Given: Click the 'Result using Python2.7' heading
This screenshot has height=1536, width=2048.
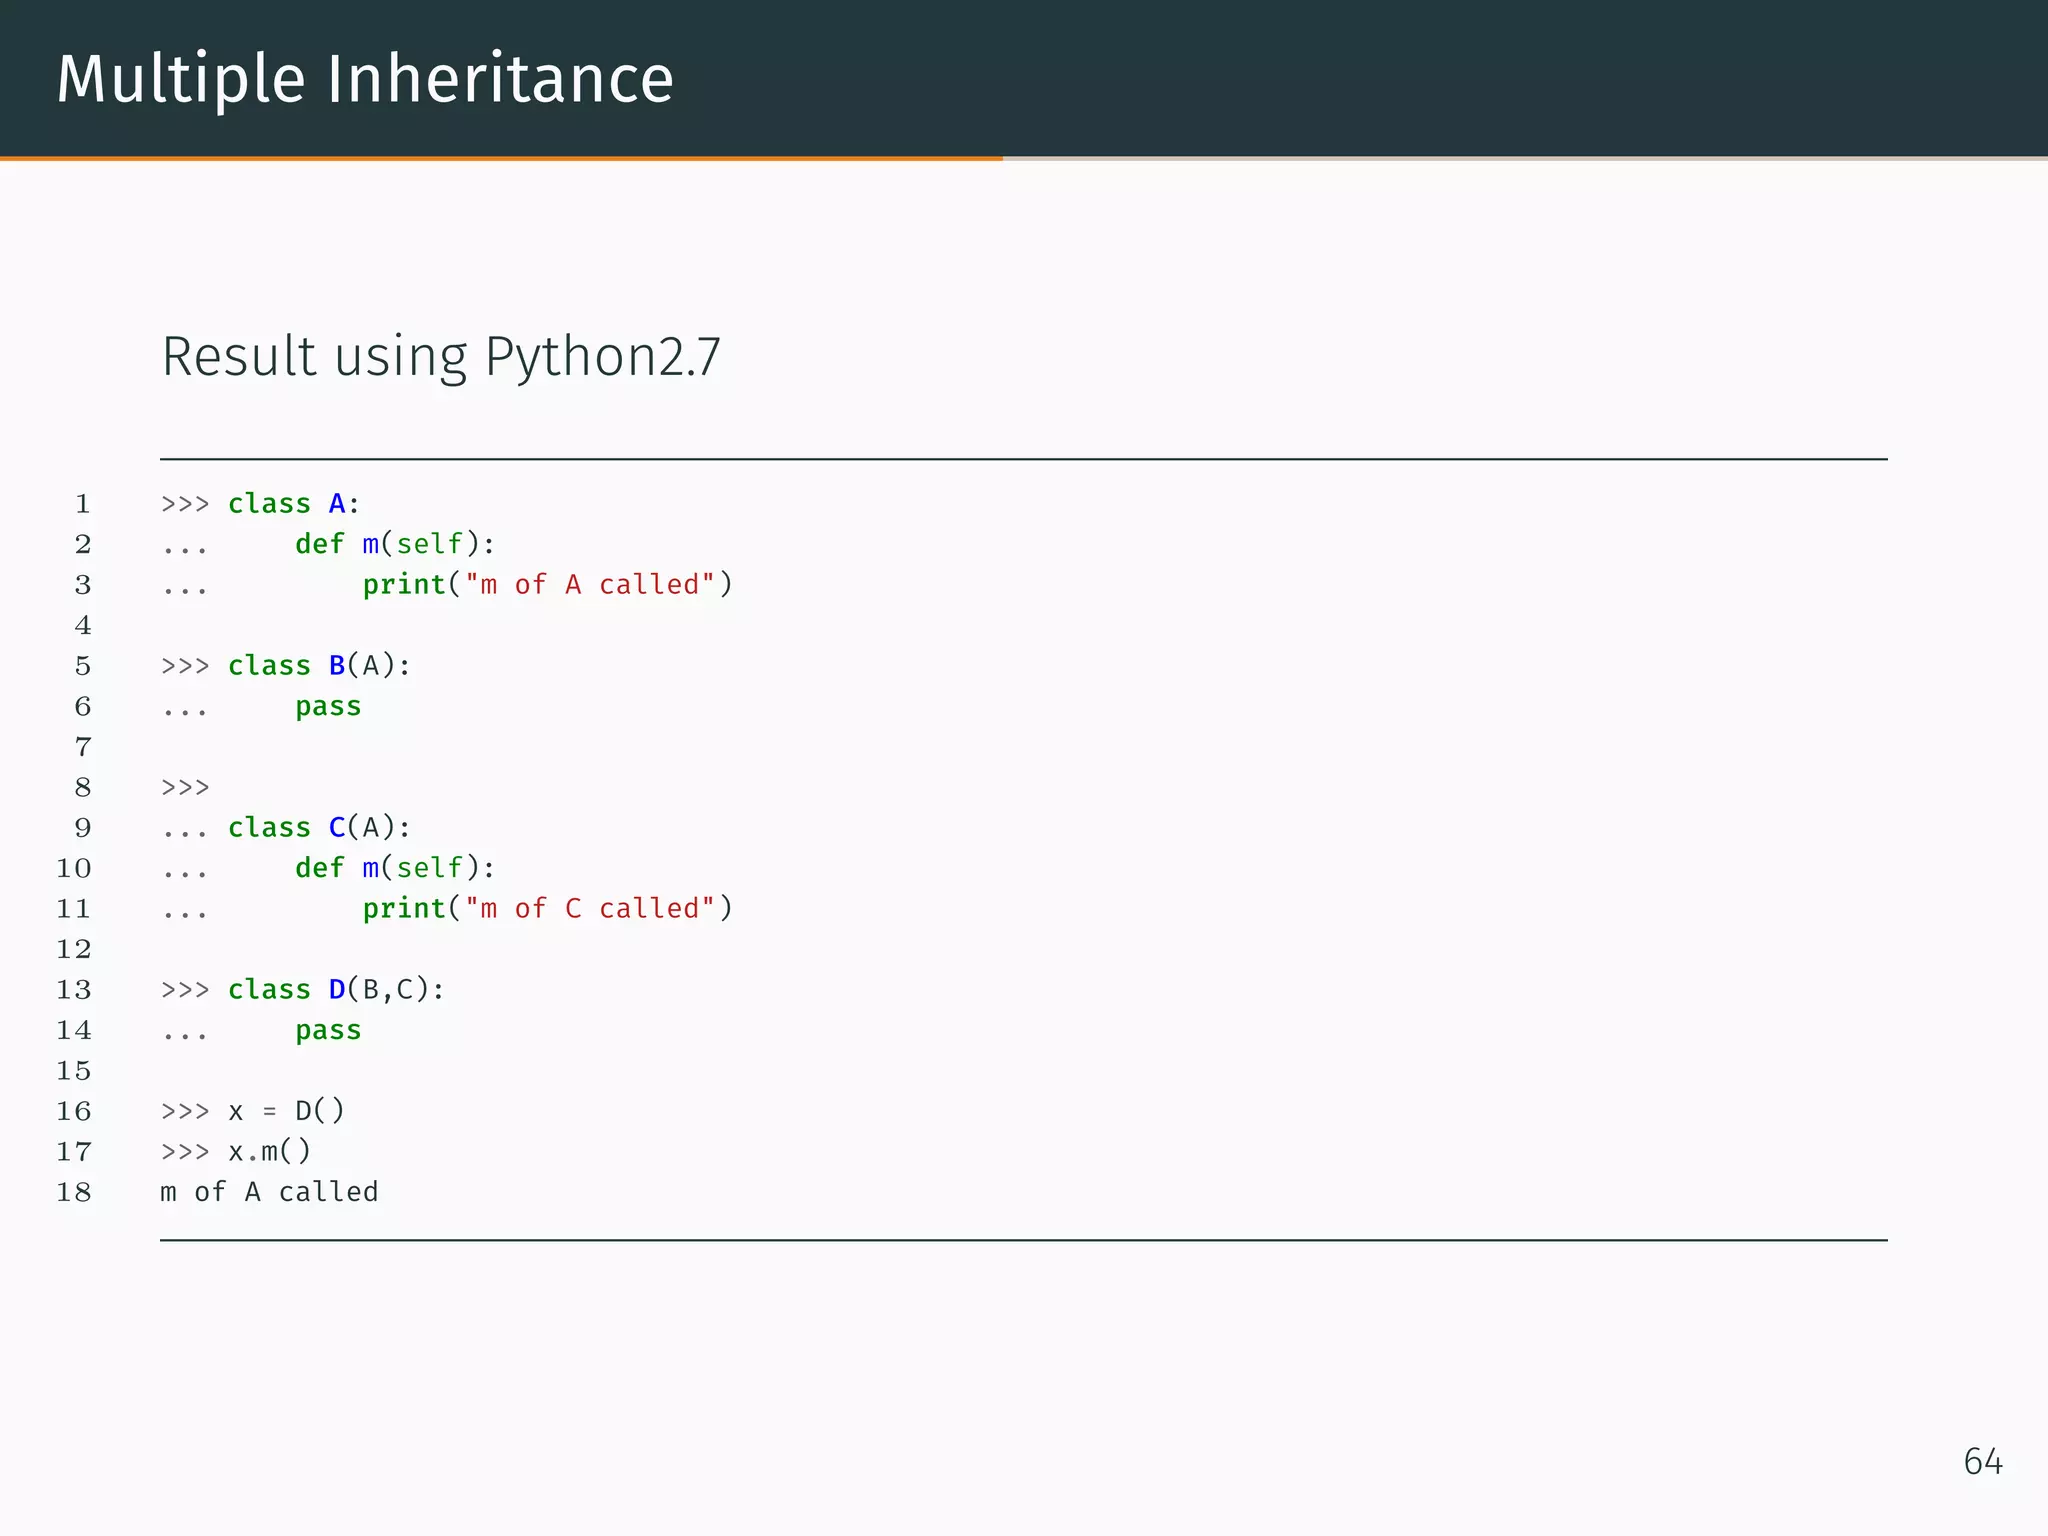Looking at the screenshot, I should coord(441,357).
